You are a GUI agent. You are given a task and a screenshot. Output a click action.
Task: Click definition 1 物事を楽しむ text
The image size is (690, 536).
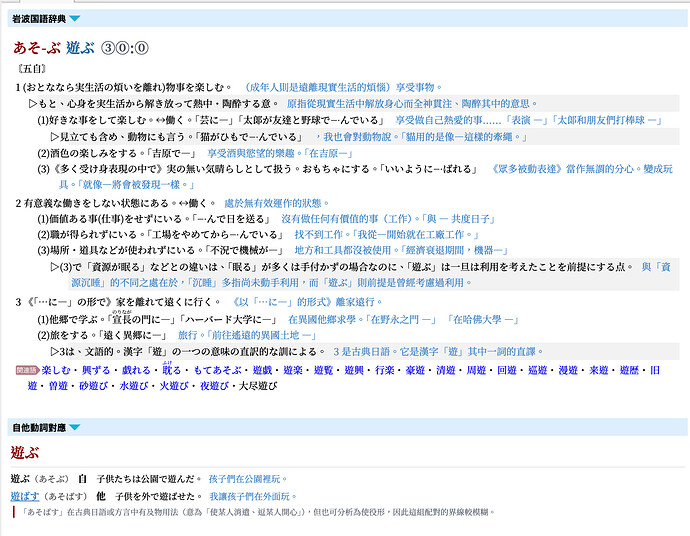coord(123,87)
